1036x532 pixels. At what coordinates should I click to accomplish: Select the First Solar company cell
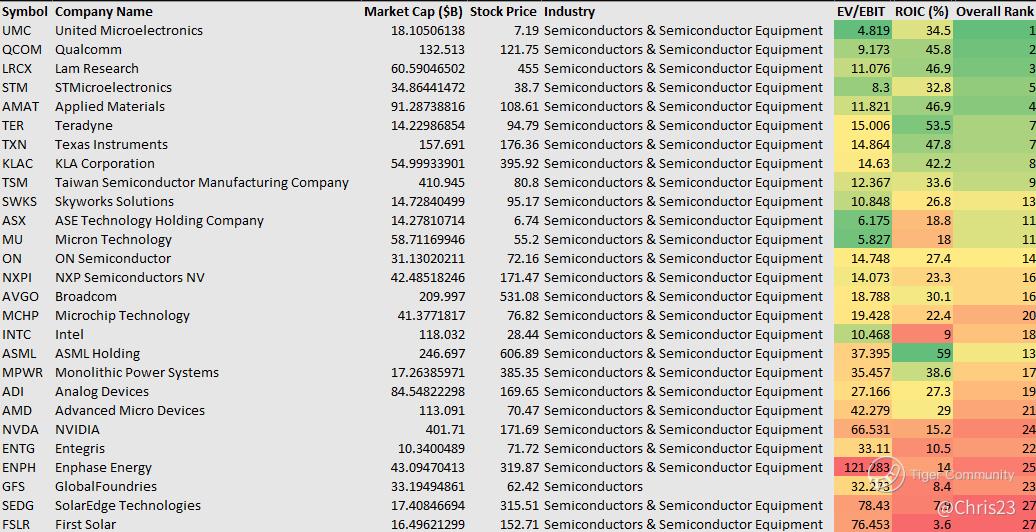(x=86, y=525)
